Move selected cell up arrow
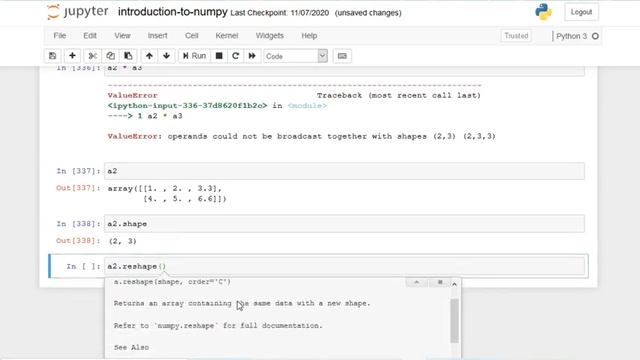Viewport: 640px width, 360px height. [x=149, y=56]
